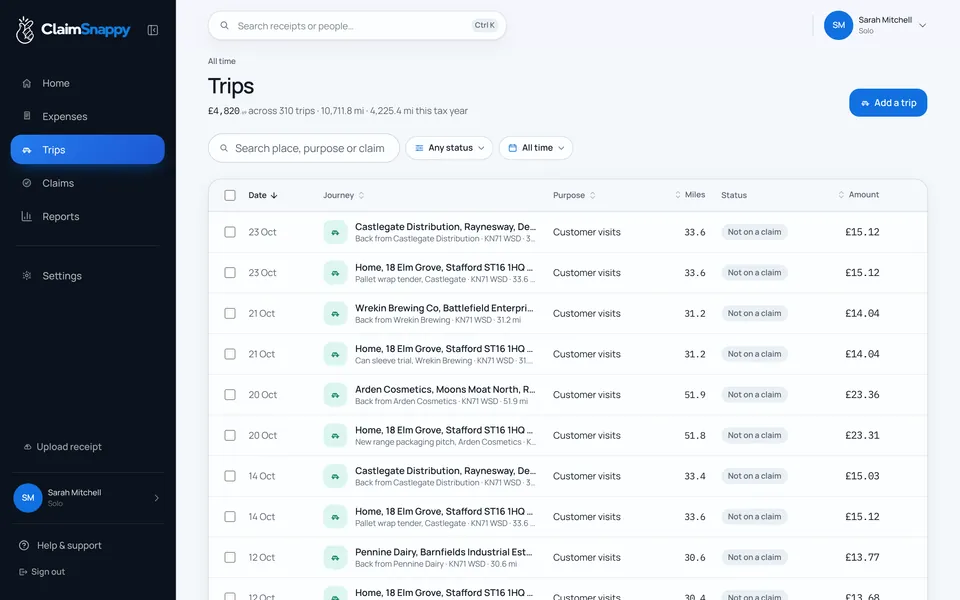The image size is (960, 600).
Task: Go to Home in sidebar
Action: point(88,83)
